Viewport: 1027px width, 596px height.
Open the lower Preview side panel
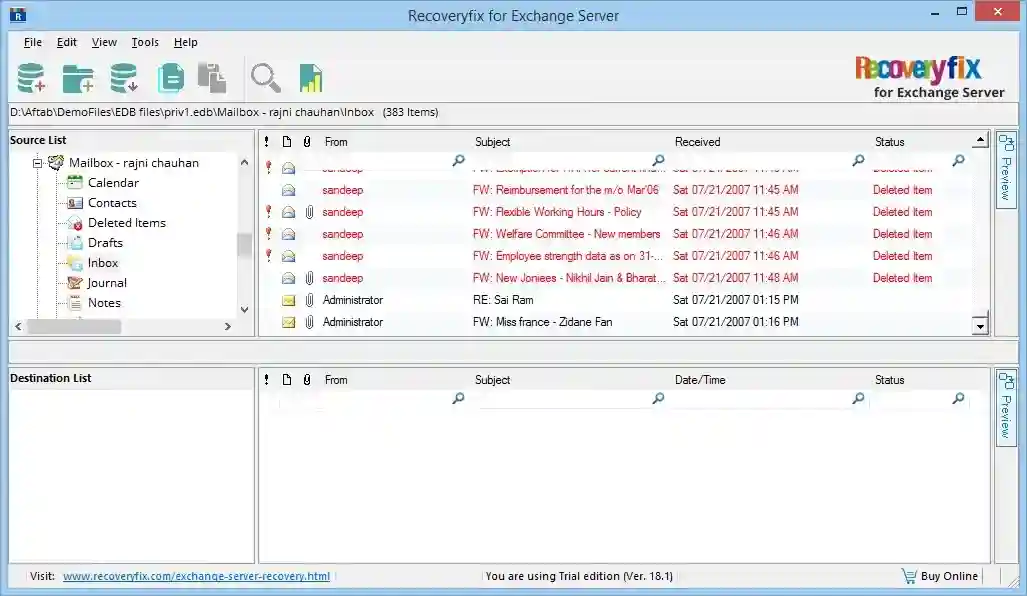click(x=1006, y=408)
